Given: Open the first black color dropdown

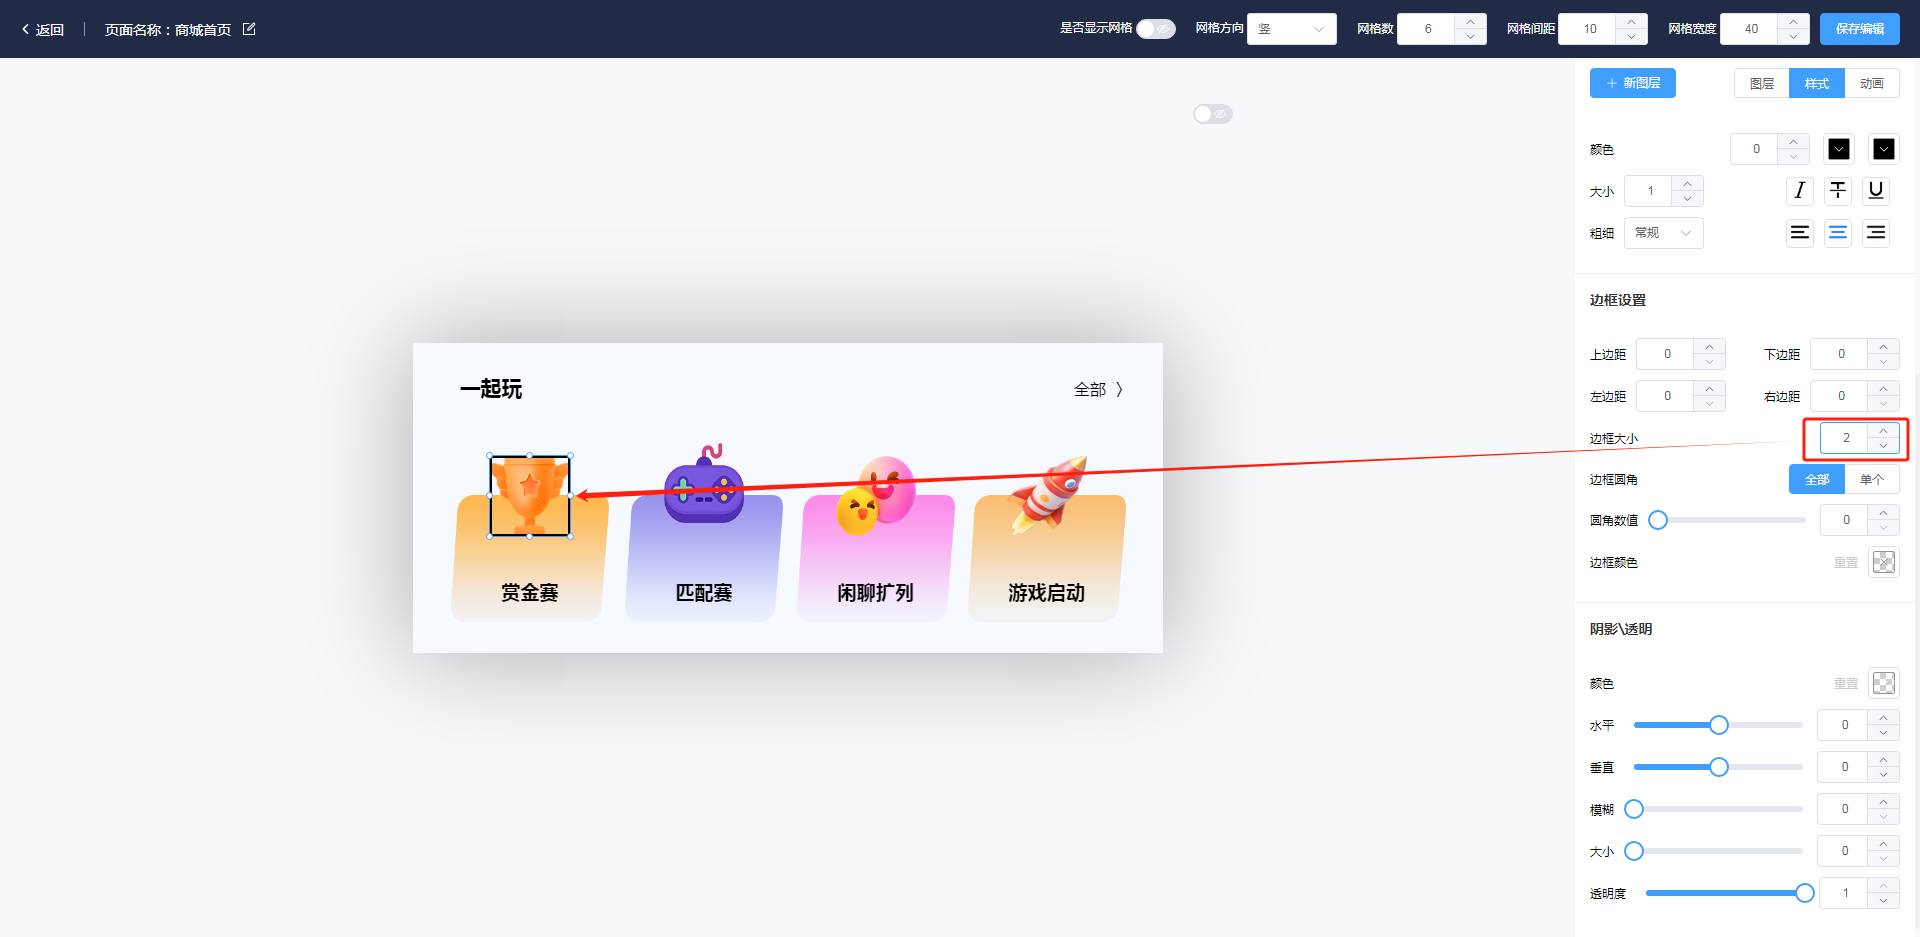Looking at the screenshot, I should (x=1838, y=149).
